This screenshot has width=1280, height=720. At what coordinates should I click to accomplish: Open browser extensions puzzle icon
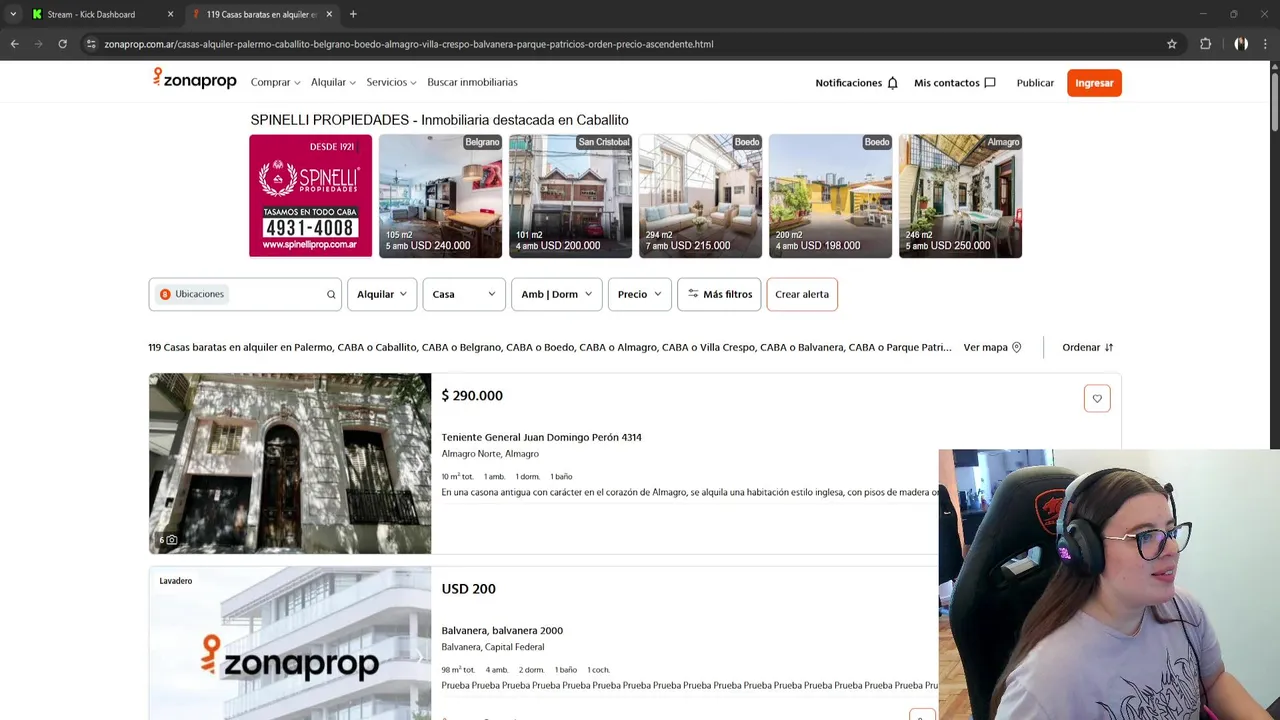coord(1205,44)
